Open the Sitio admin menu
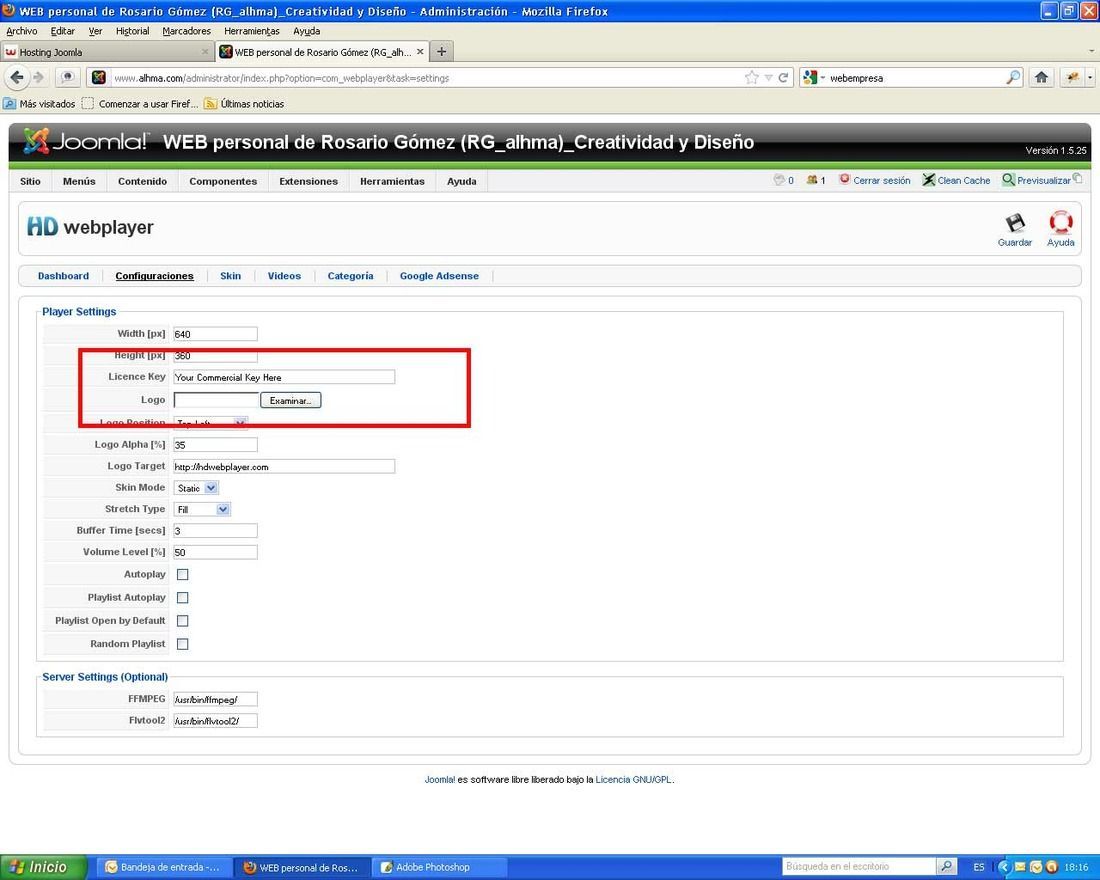Screen dimensions: 1100x880 tap(30, 181)
